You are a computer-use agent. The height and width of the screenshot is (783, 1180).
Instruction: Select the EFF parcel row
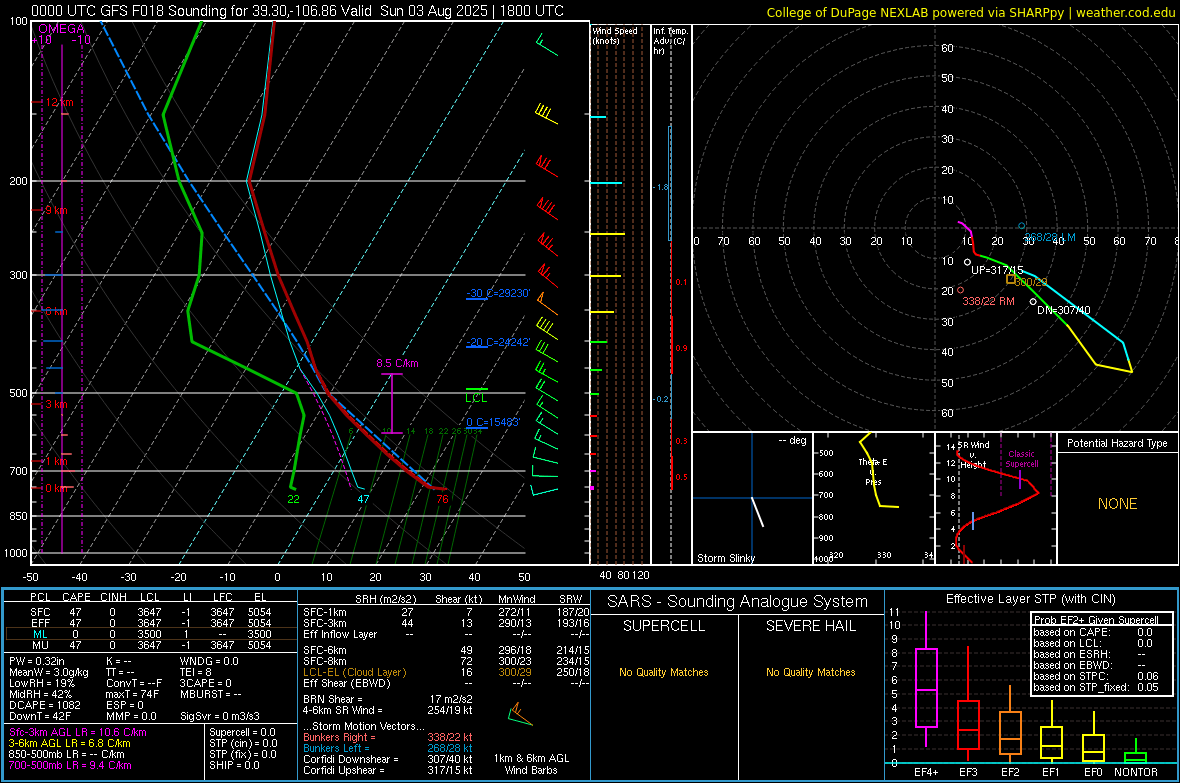click(x=149, y=623)
